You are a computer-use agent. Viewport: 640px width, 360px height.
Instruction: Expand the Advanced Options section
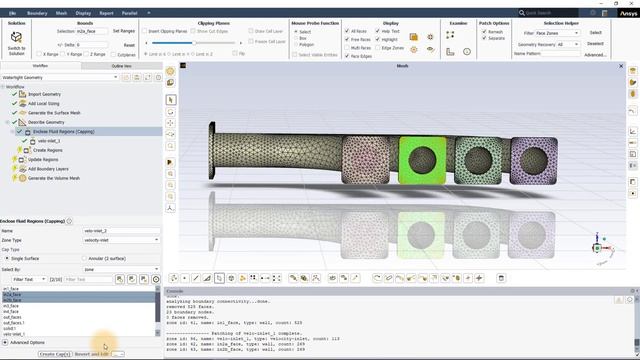tap(5, 342)
